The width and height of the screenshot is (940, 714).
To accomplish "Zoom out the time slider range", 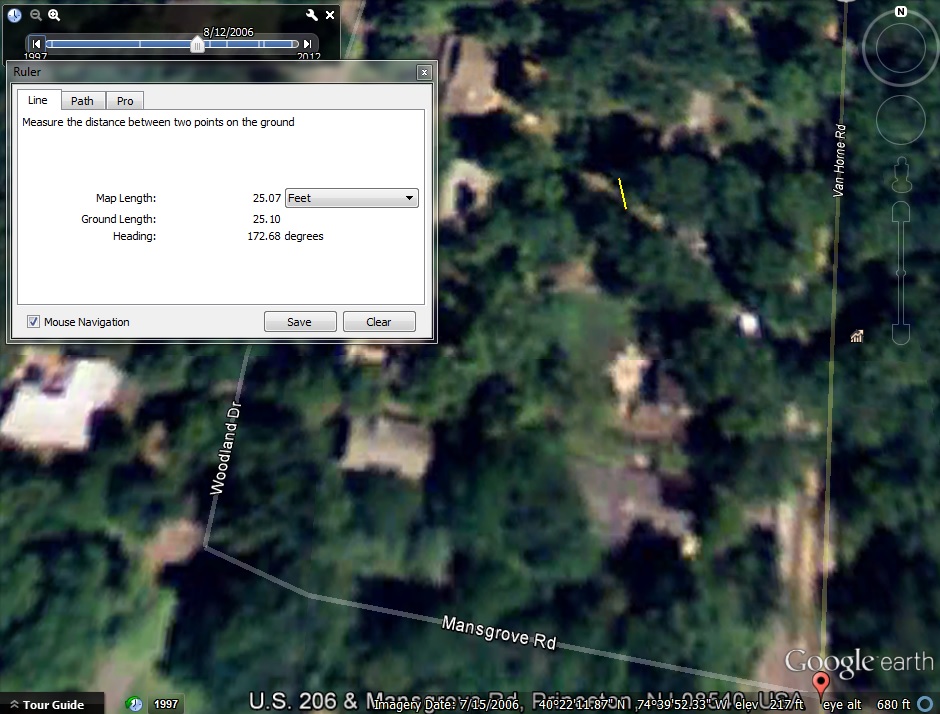I will (35, 15).
